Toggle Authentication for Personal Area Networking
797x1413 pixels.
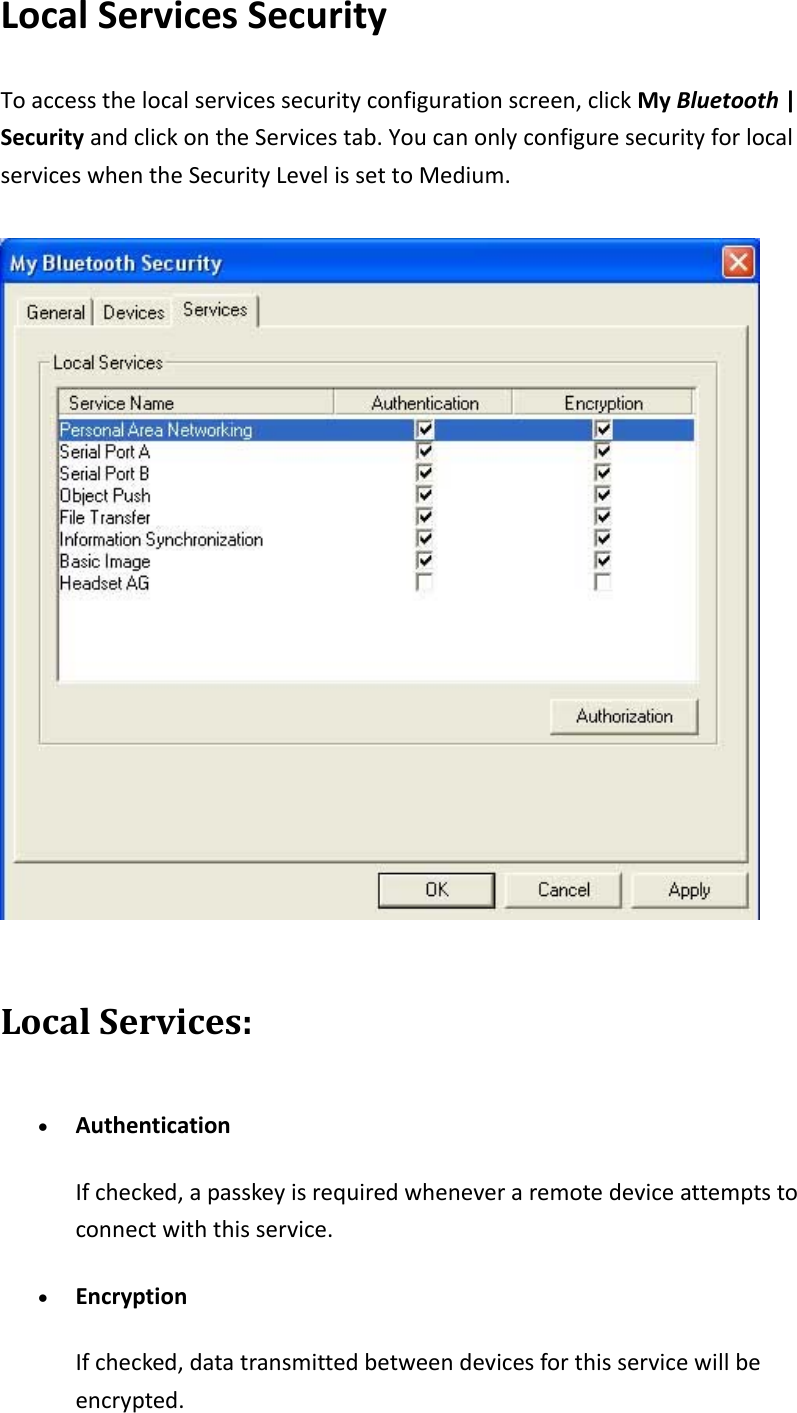(x=425, y=430)
